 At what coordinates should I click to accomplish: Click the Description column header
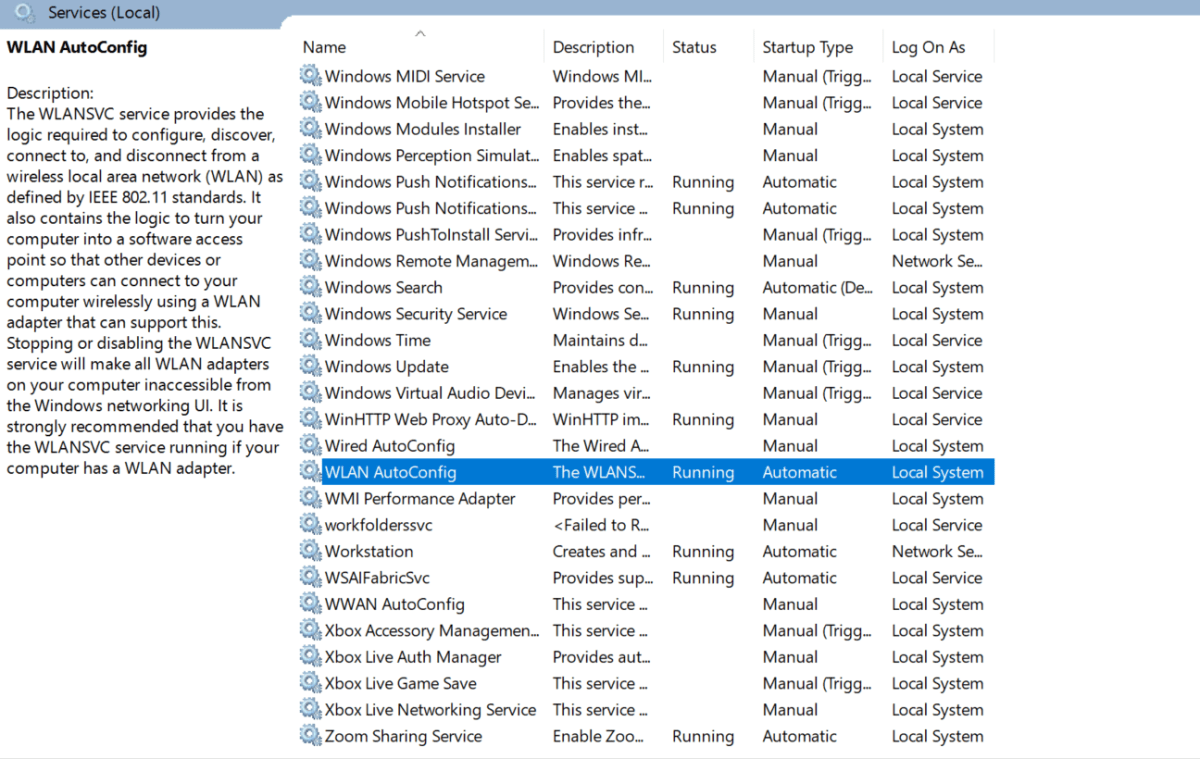593,47
